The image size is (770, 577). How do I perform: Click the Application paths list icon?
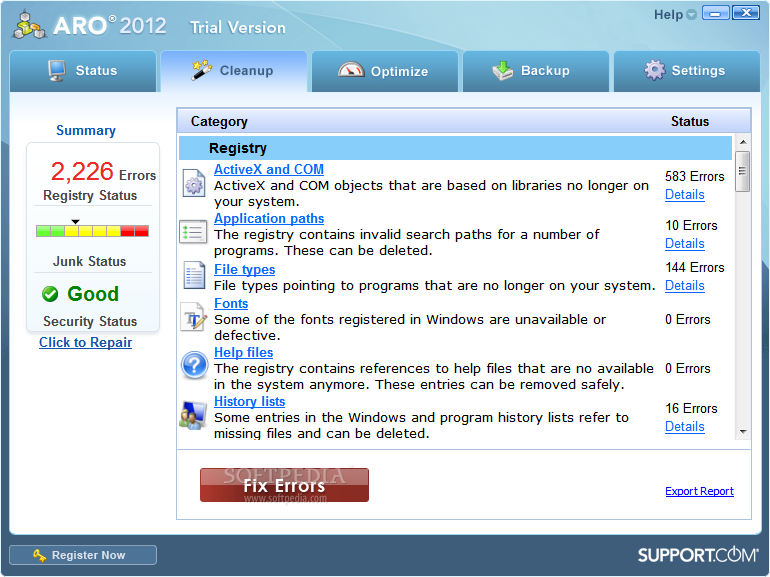tap(193, 232)
